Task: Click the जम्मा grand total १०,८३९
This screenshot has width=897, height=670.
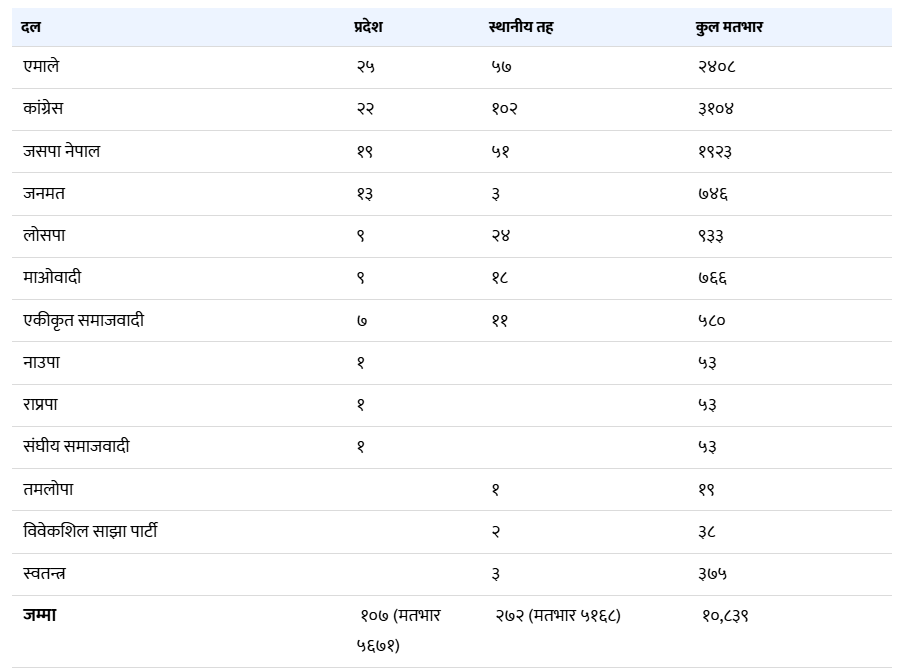Action: (x=725, y=616)
